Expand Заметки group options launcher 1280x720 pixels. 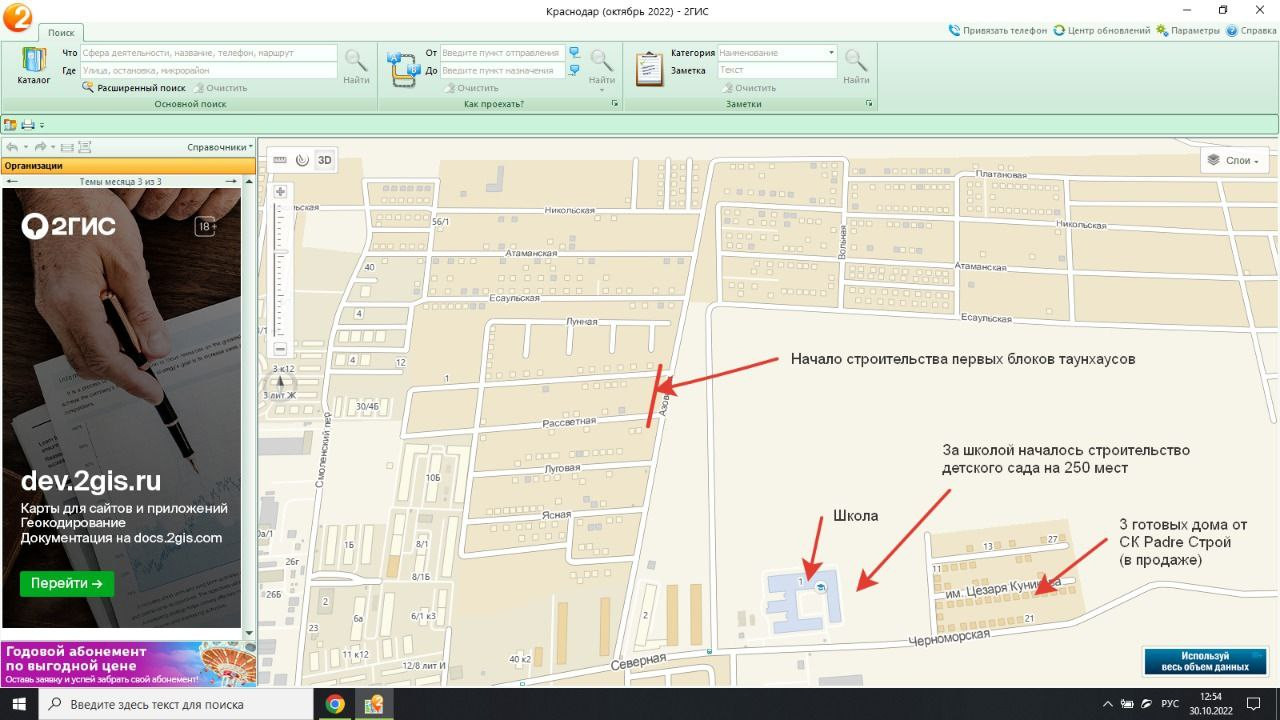869,104
